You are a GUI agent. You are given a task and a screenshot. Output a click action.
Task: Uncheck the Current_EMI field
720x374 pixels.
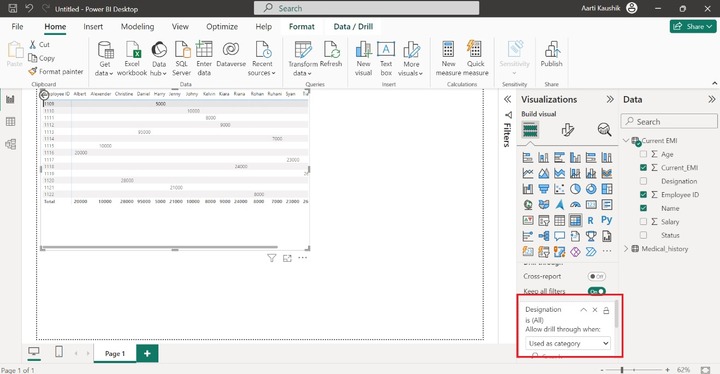click(643, 168)
